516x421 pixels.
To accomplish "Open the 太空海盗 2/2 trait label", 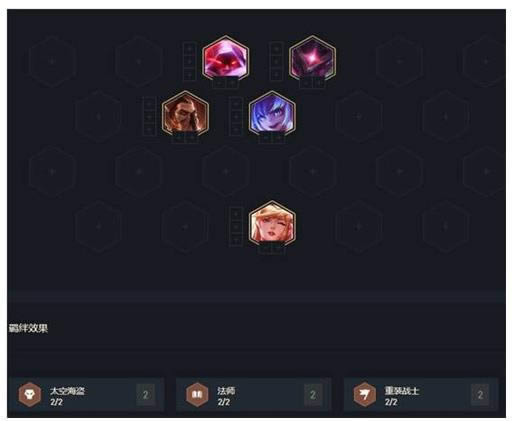I will (67, 396).
